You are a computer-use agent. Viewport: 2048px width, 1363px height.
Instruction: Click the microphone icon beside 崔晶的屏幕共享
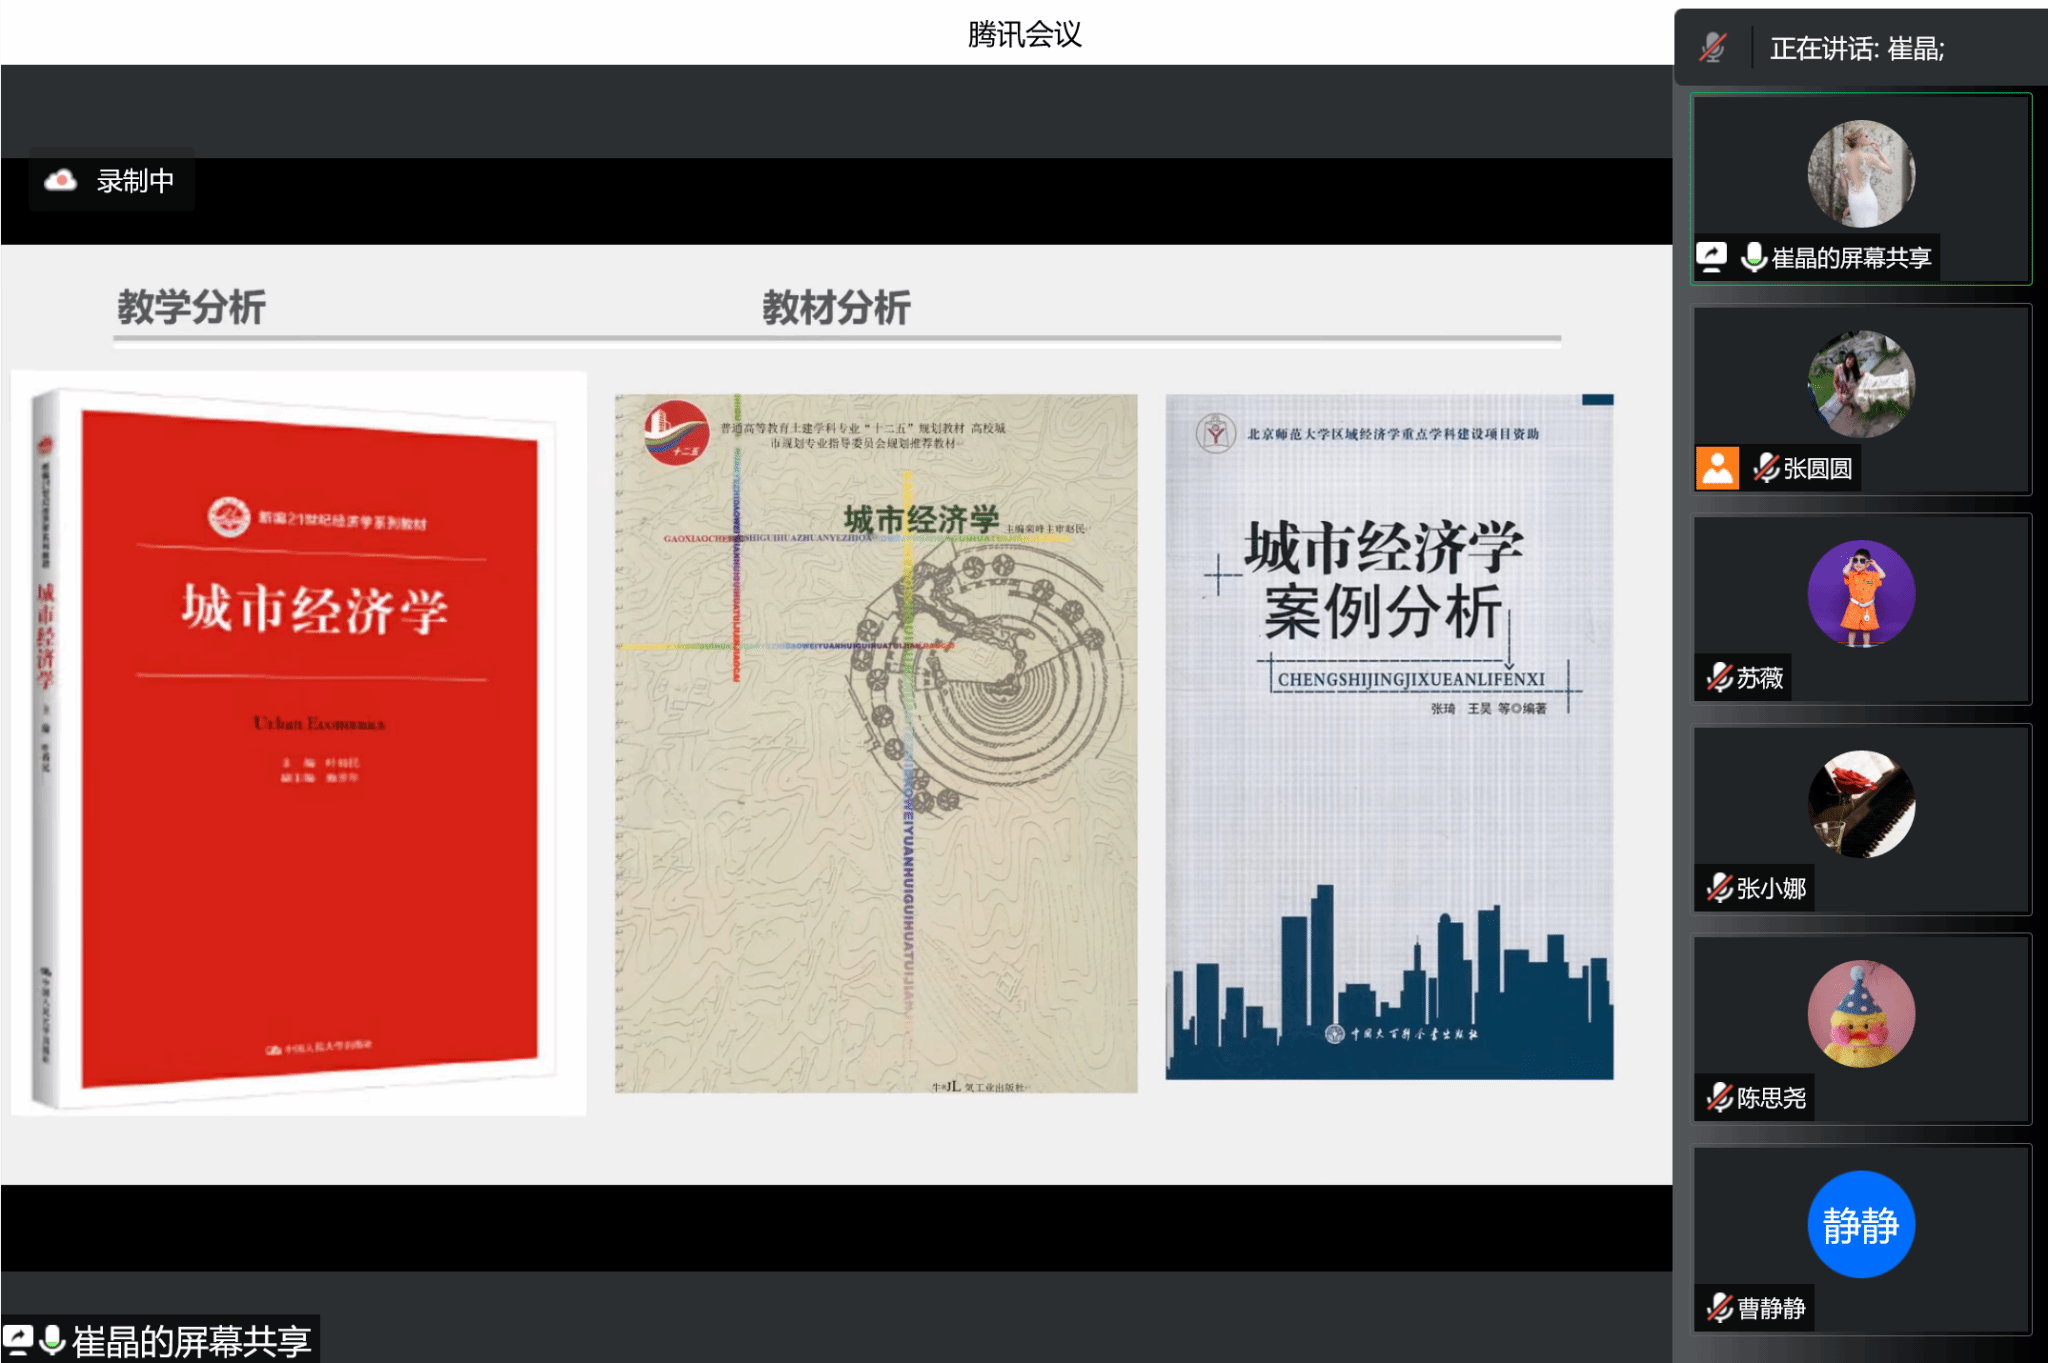[1753, 257]
